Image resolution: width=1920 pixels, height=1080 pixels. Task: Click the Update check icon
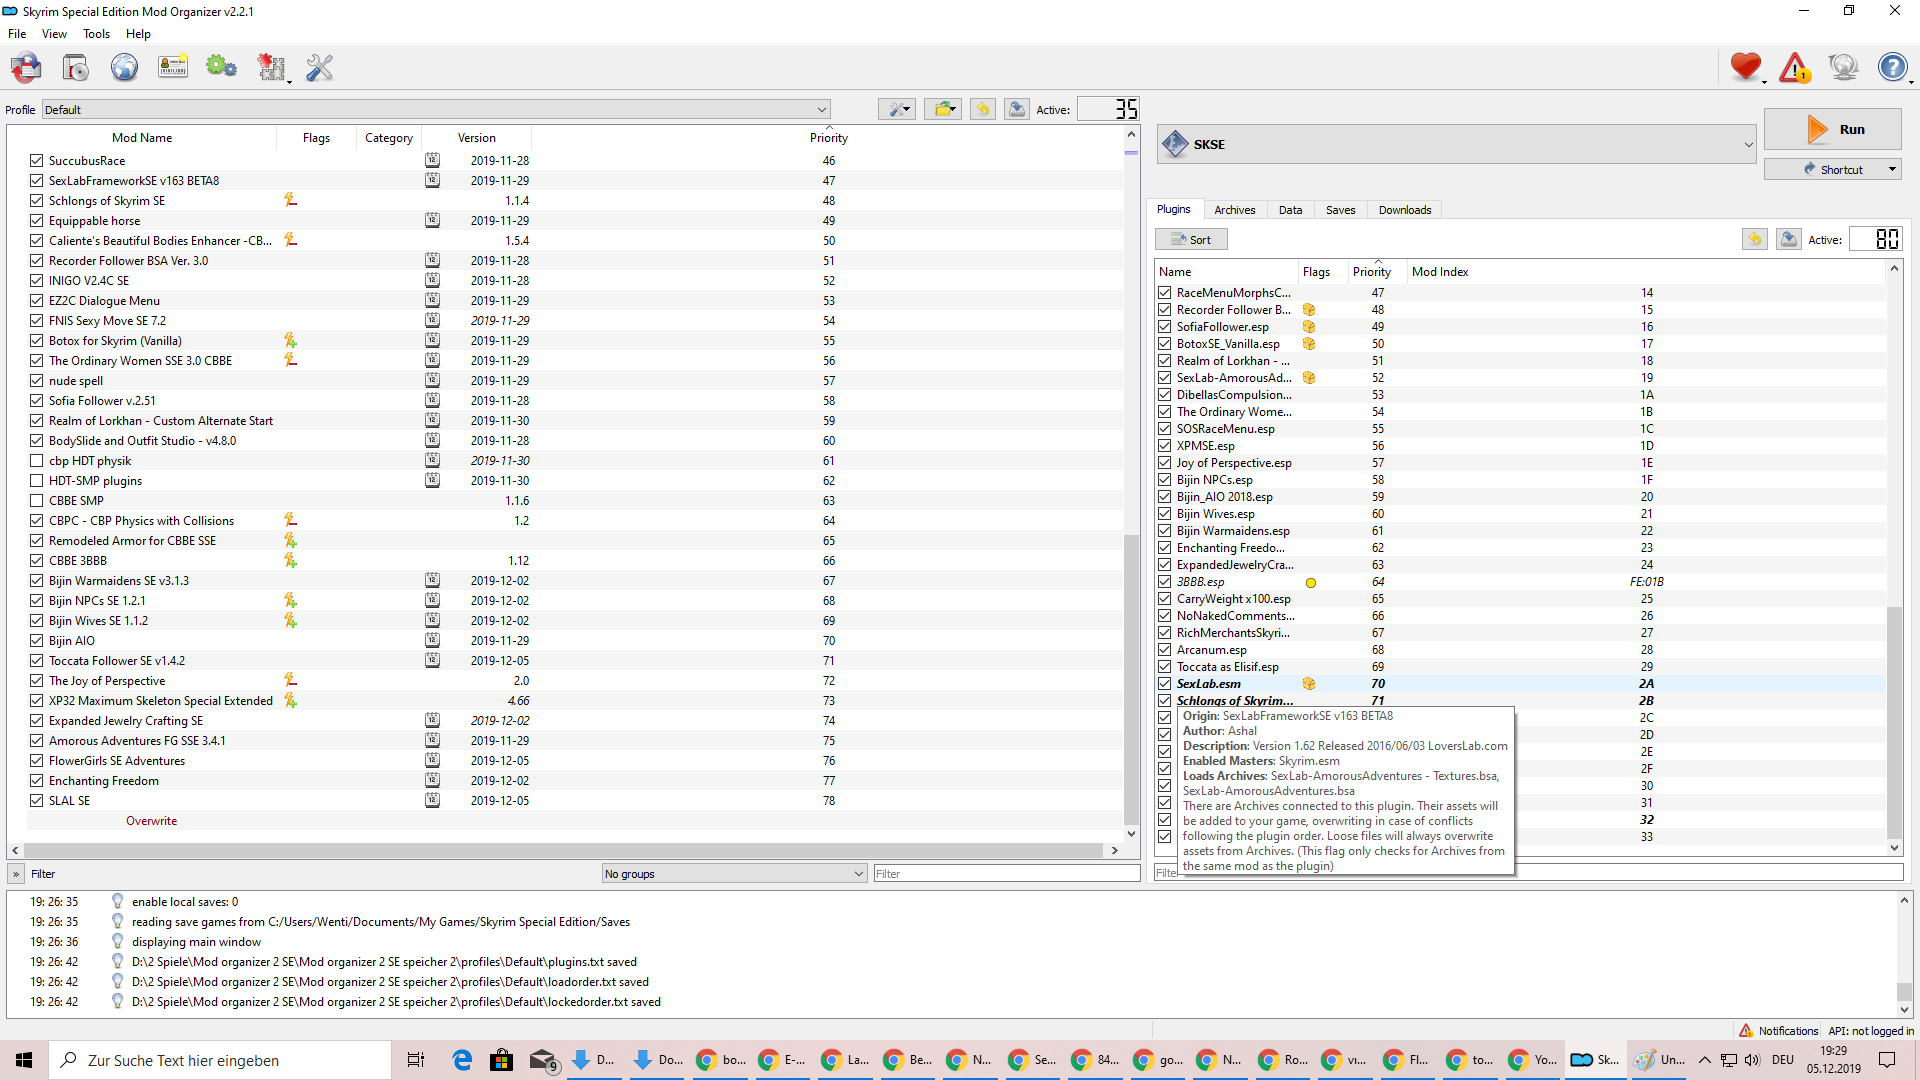pos(1844,67)
